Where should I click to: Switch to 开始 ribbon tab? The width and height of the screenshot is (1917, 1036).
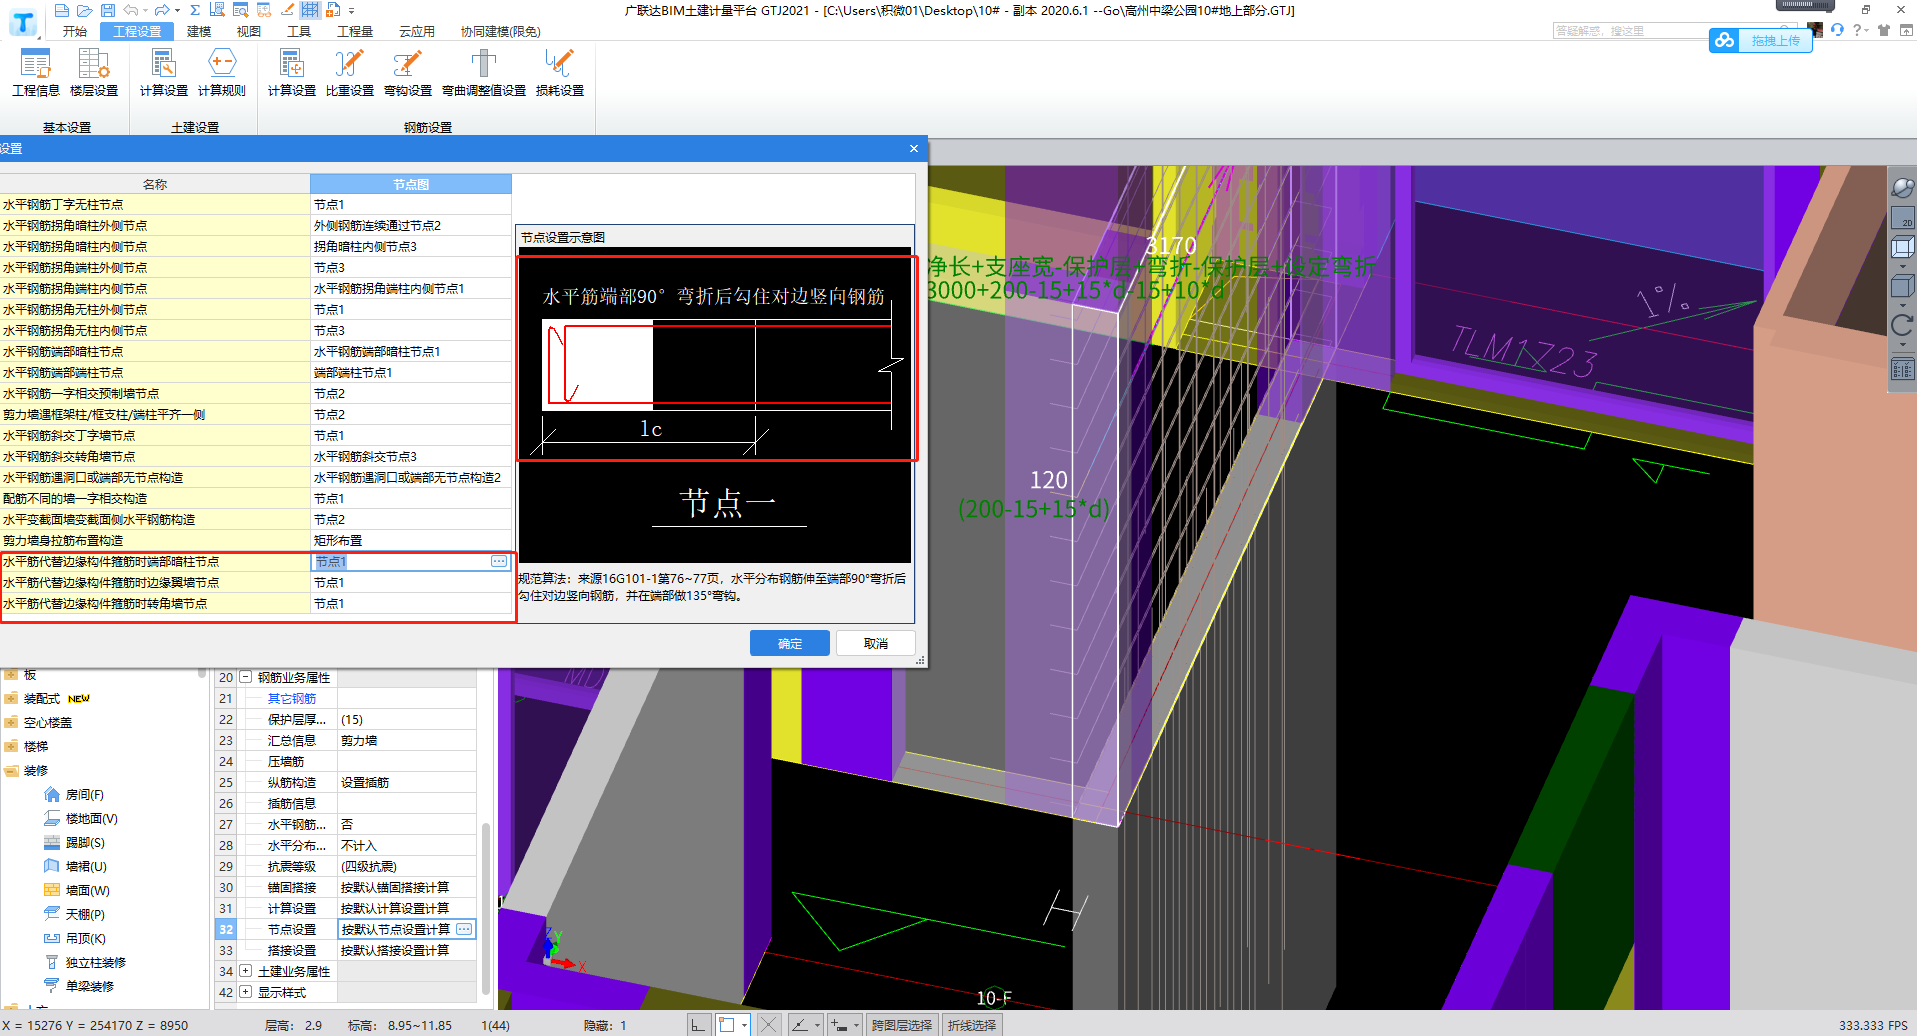pos(75,31)
